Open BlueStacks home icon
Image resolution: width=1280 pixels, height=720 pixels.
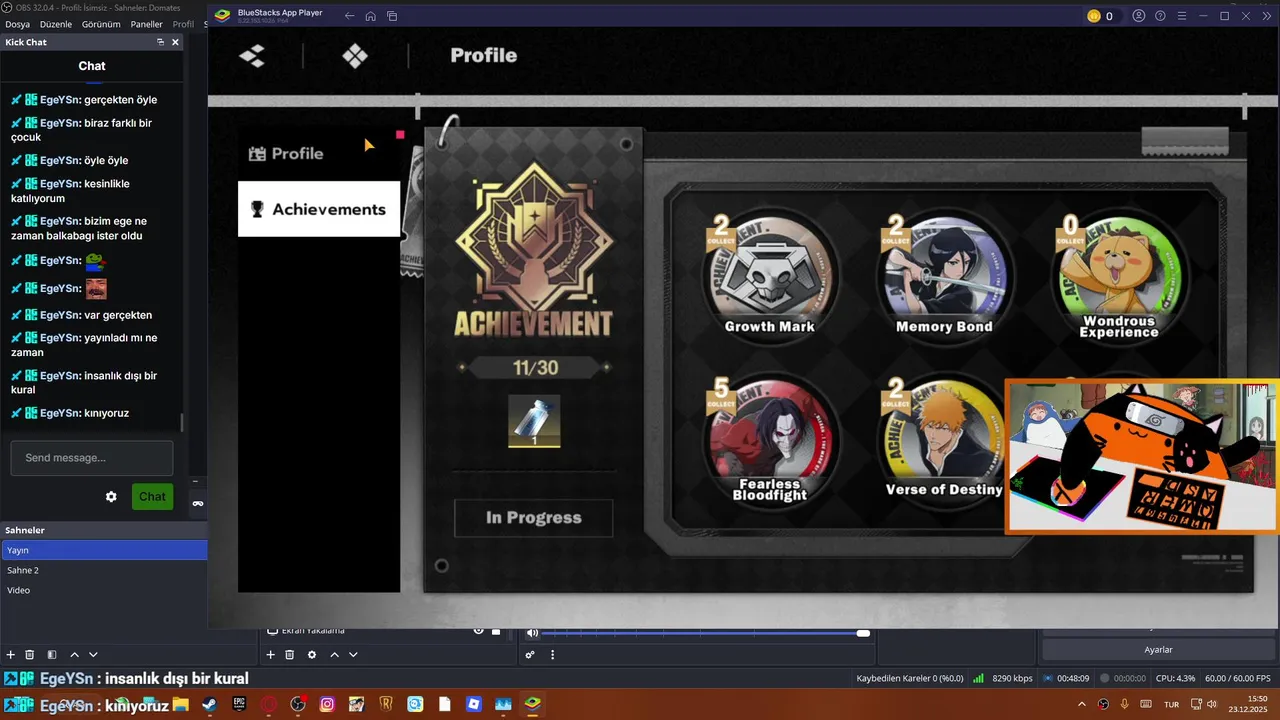[x=370, y=16]
